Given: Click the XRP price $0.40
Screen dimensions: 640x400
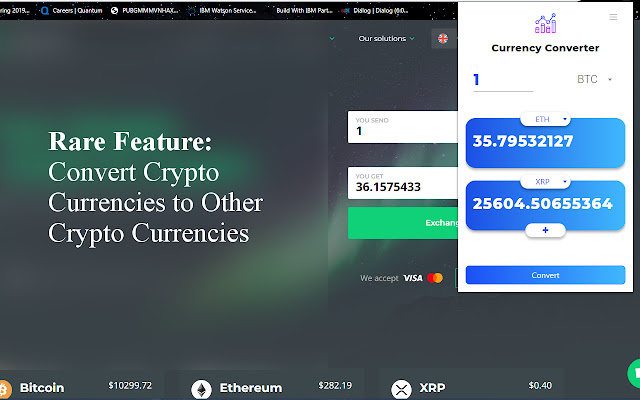Looking at the screenshot, I should coord(540,385).
